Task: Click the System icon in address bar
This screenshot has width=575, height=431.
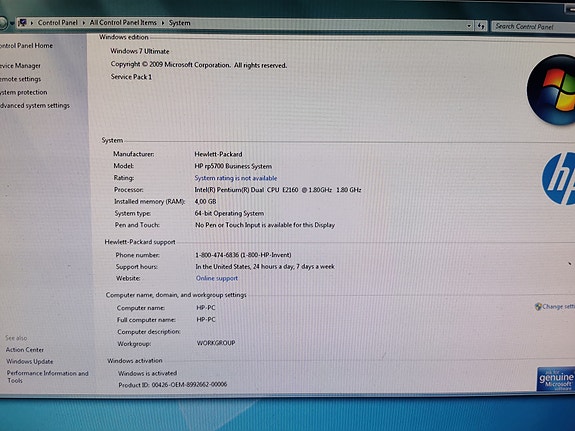Action: 22,23
